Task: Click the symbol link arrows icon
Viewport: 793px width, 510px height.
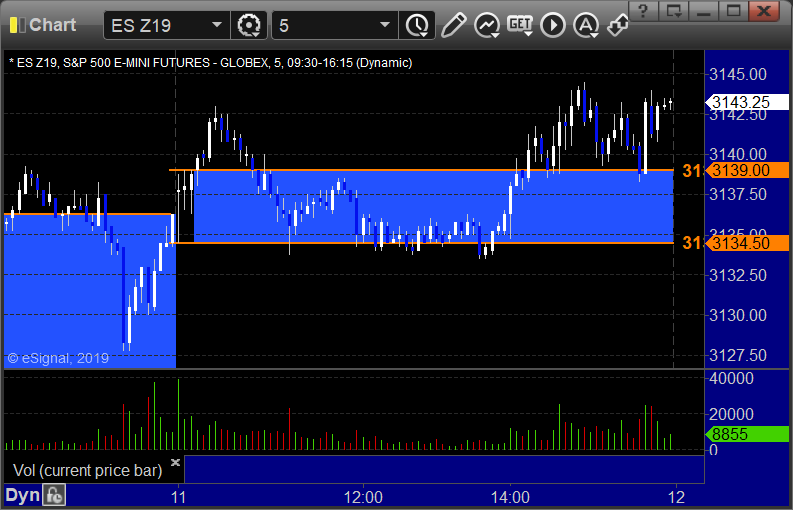Action: pyautogui.click(x=618, y=25)
